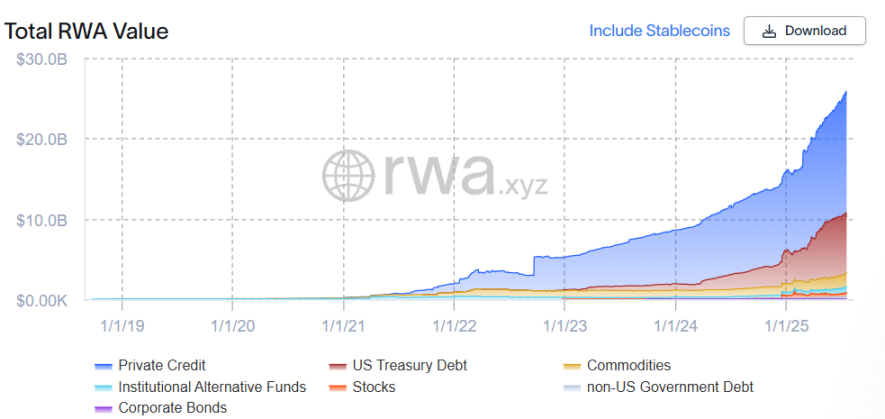This screenshot has width=885, height=419.
Task: Toggle the non-US Government Debt legend entry
Action: point(670,386)
